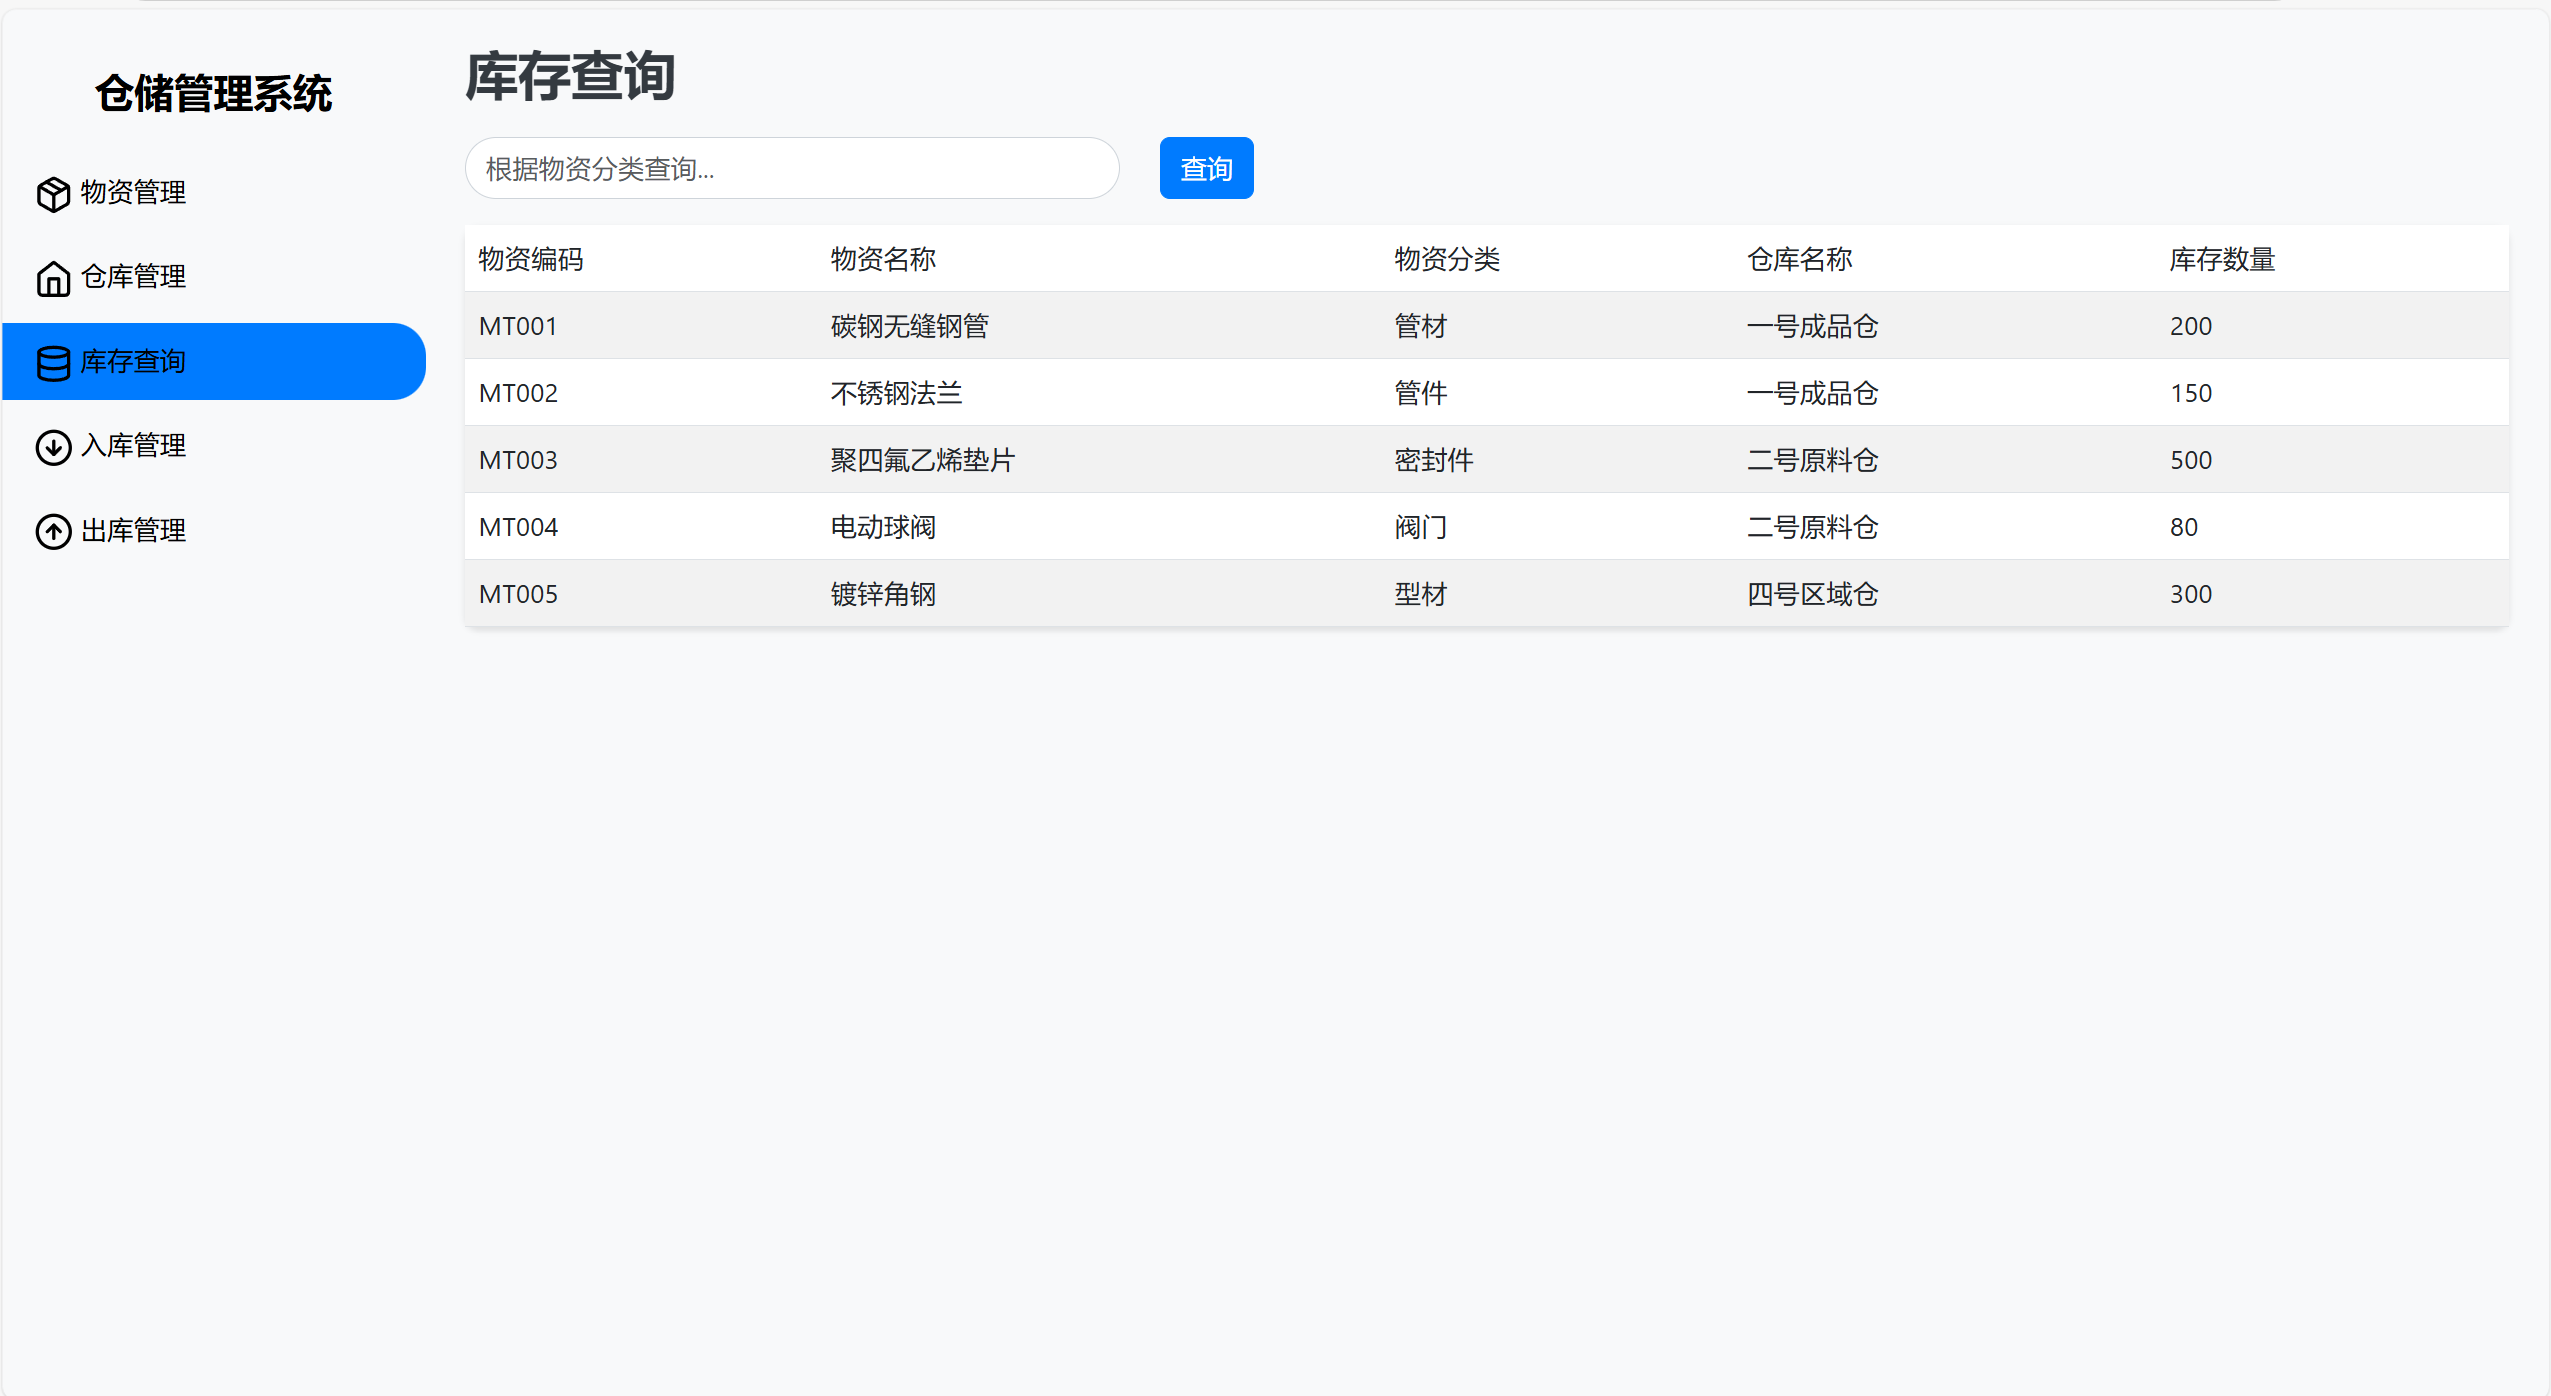Click the 库存数量 column header
The image size is (2551, 1396).
(2222, 258)
